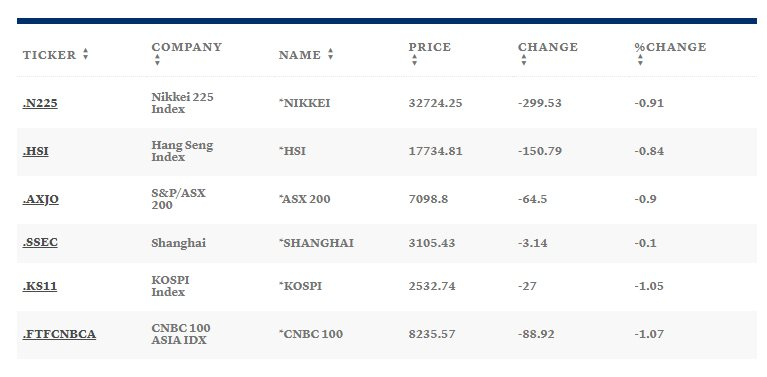
Task: Click the %CHANGE column header label
Action: (x=671, y=47)
